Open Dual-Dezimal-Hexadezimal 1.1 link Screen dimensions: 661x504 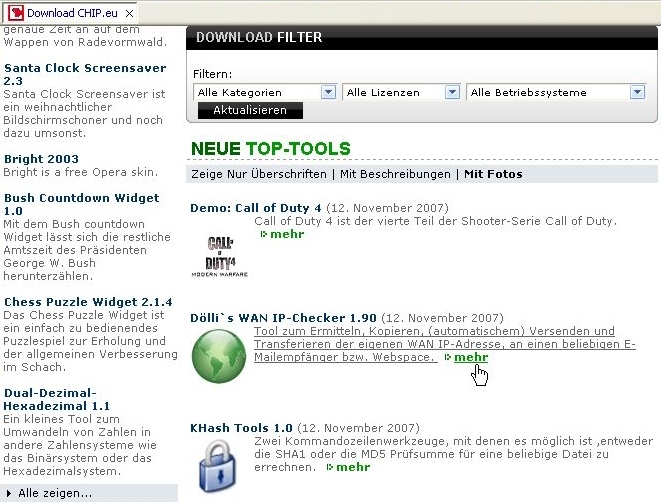pyautogui.click(x=56, y=399)
